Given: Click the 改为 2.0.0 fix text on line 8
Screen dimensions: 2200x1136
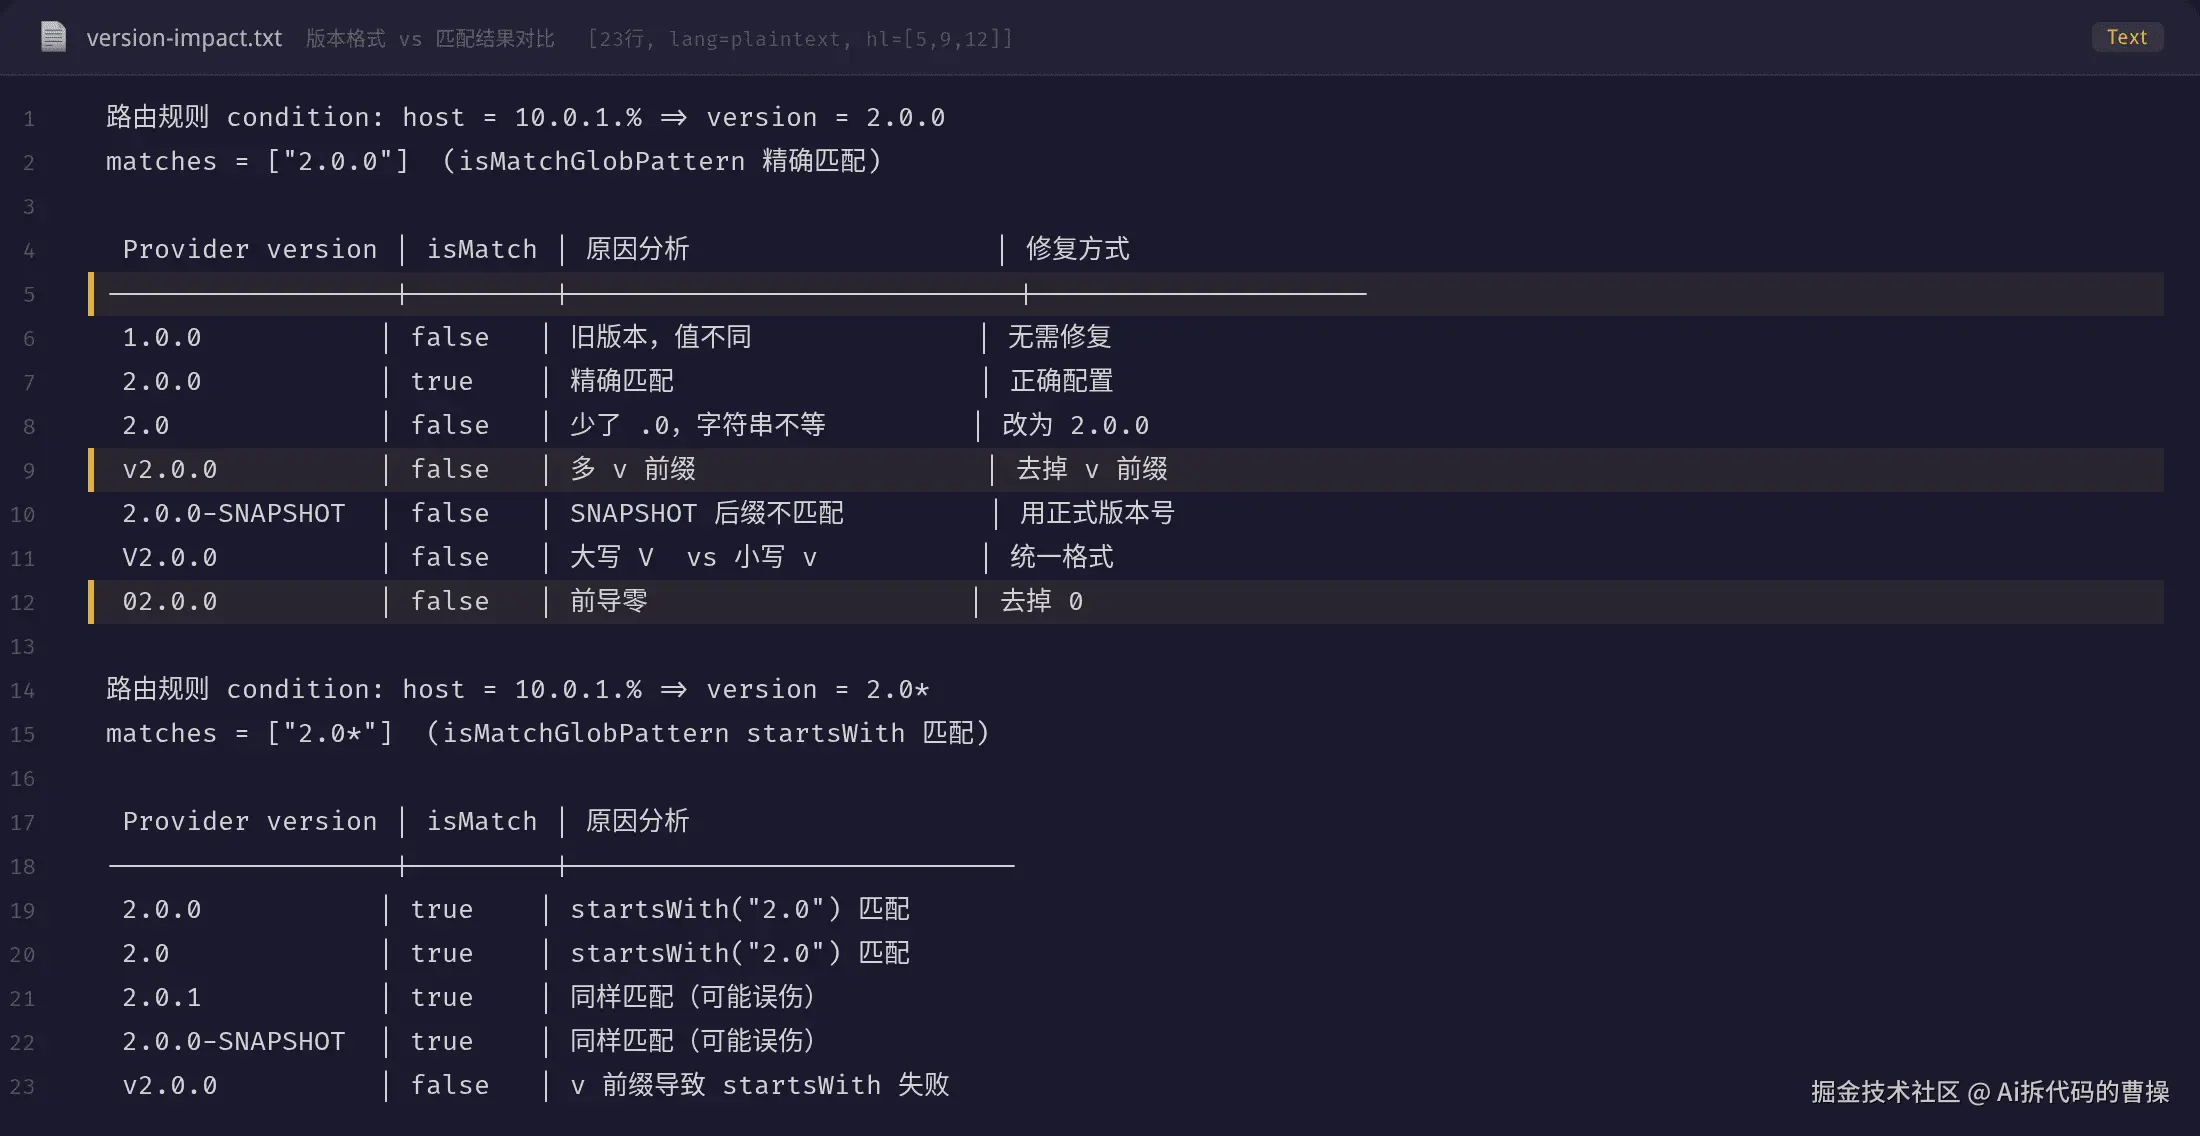Looking at the screenshot, I should click(1076, 425).
